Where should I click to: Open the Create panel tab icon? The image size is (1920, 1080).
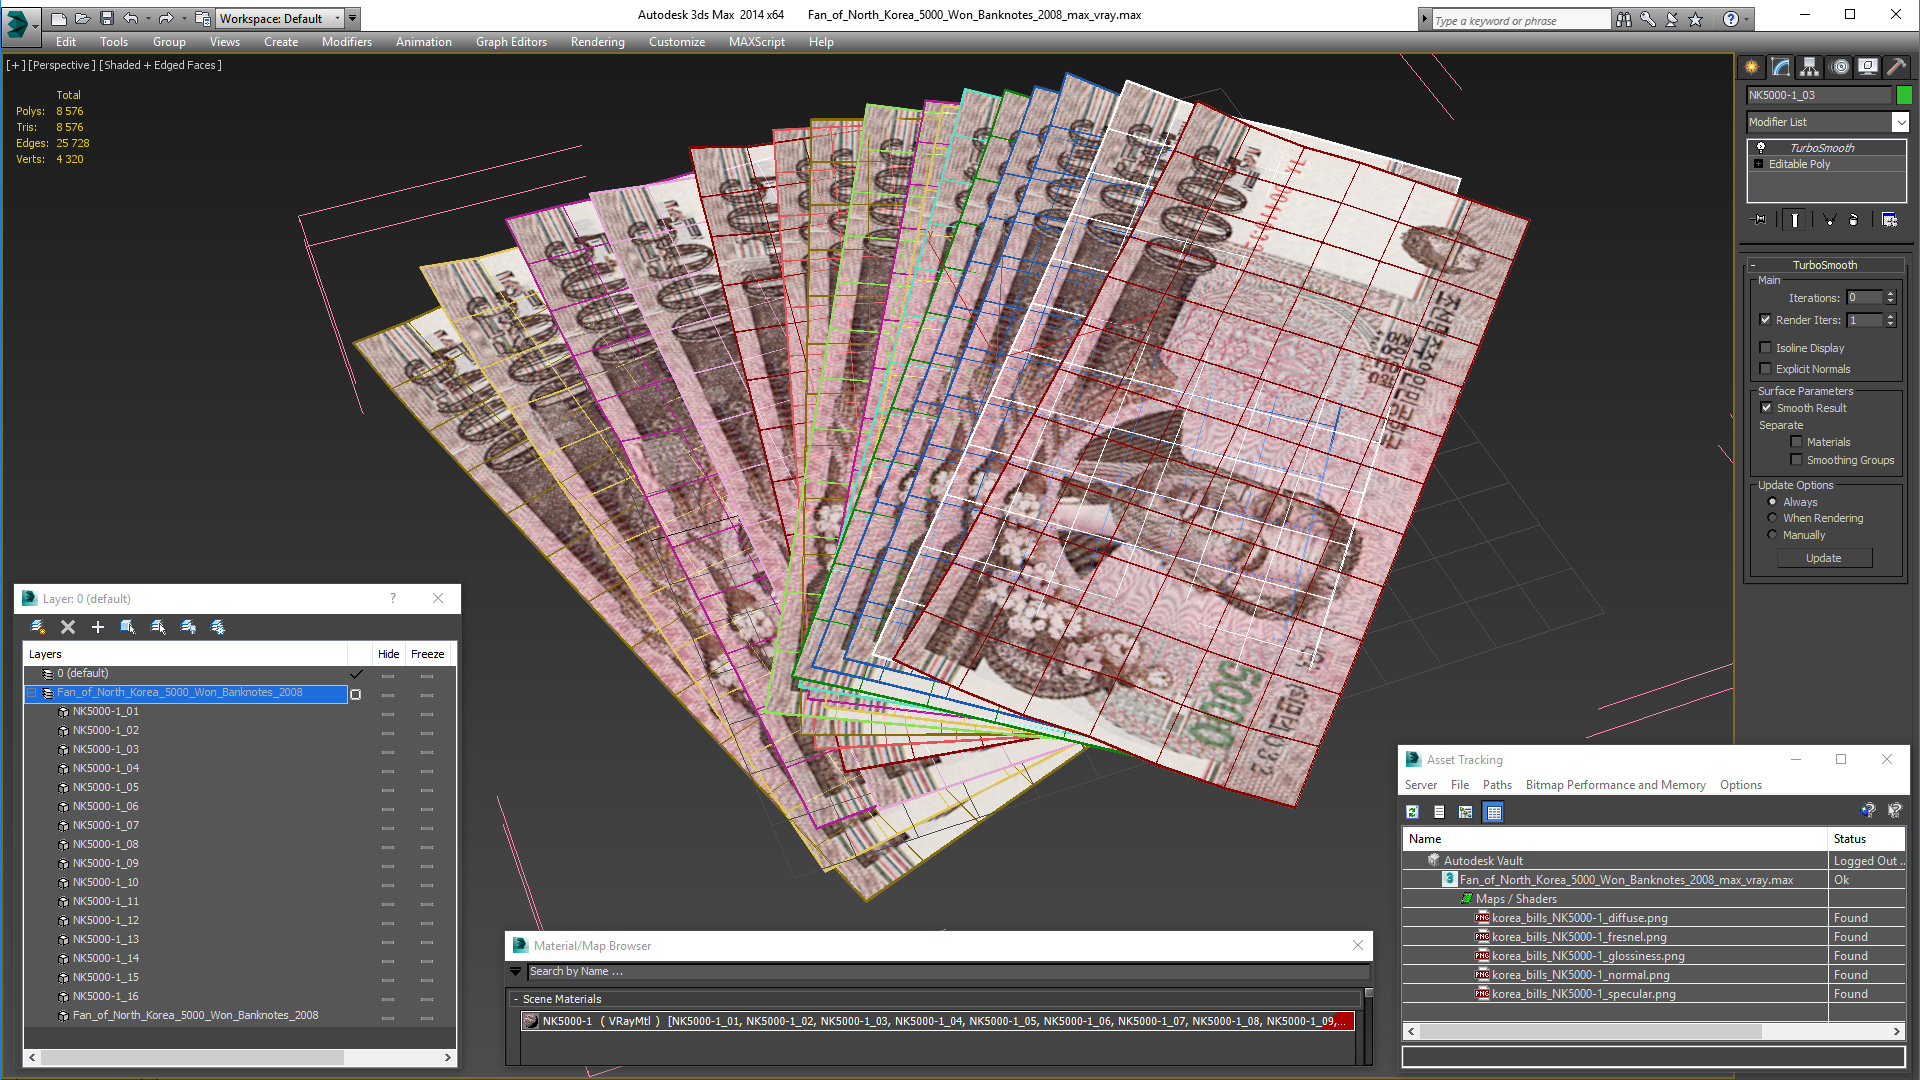tap(1752, 67)
